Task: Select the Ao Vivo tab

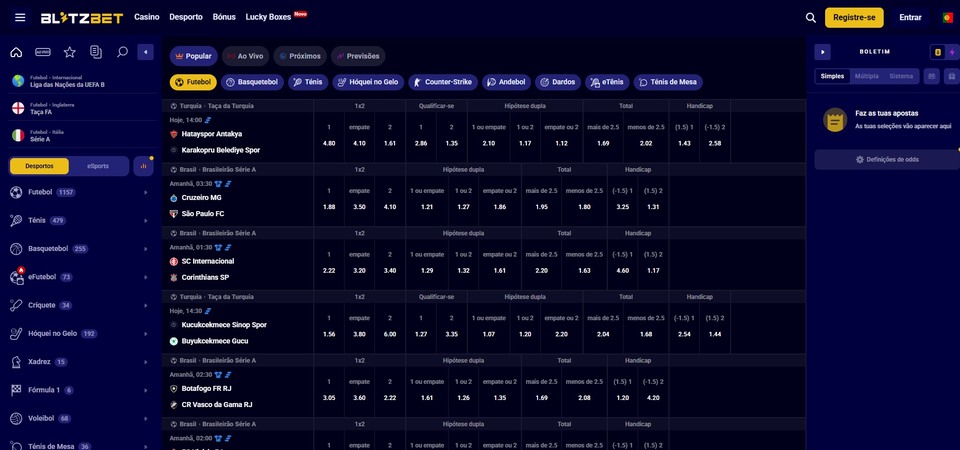Action: pyautogui.click(x=246, y=56)
